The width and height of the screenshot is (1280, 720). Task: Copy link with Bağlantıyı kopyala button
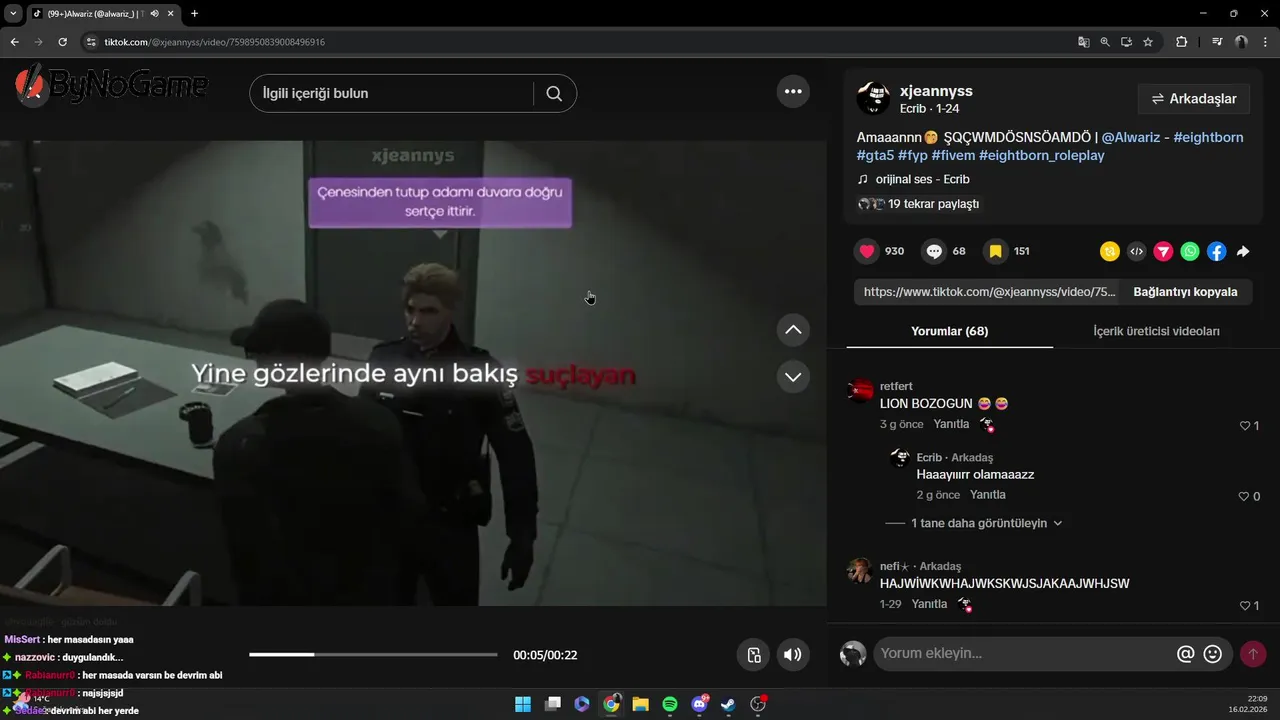(x=1185, y=292)
